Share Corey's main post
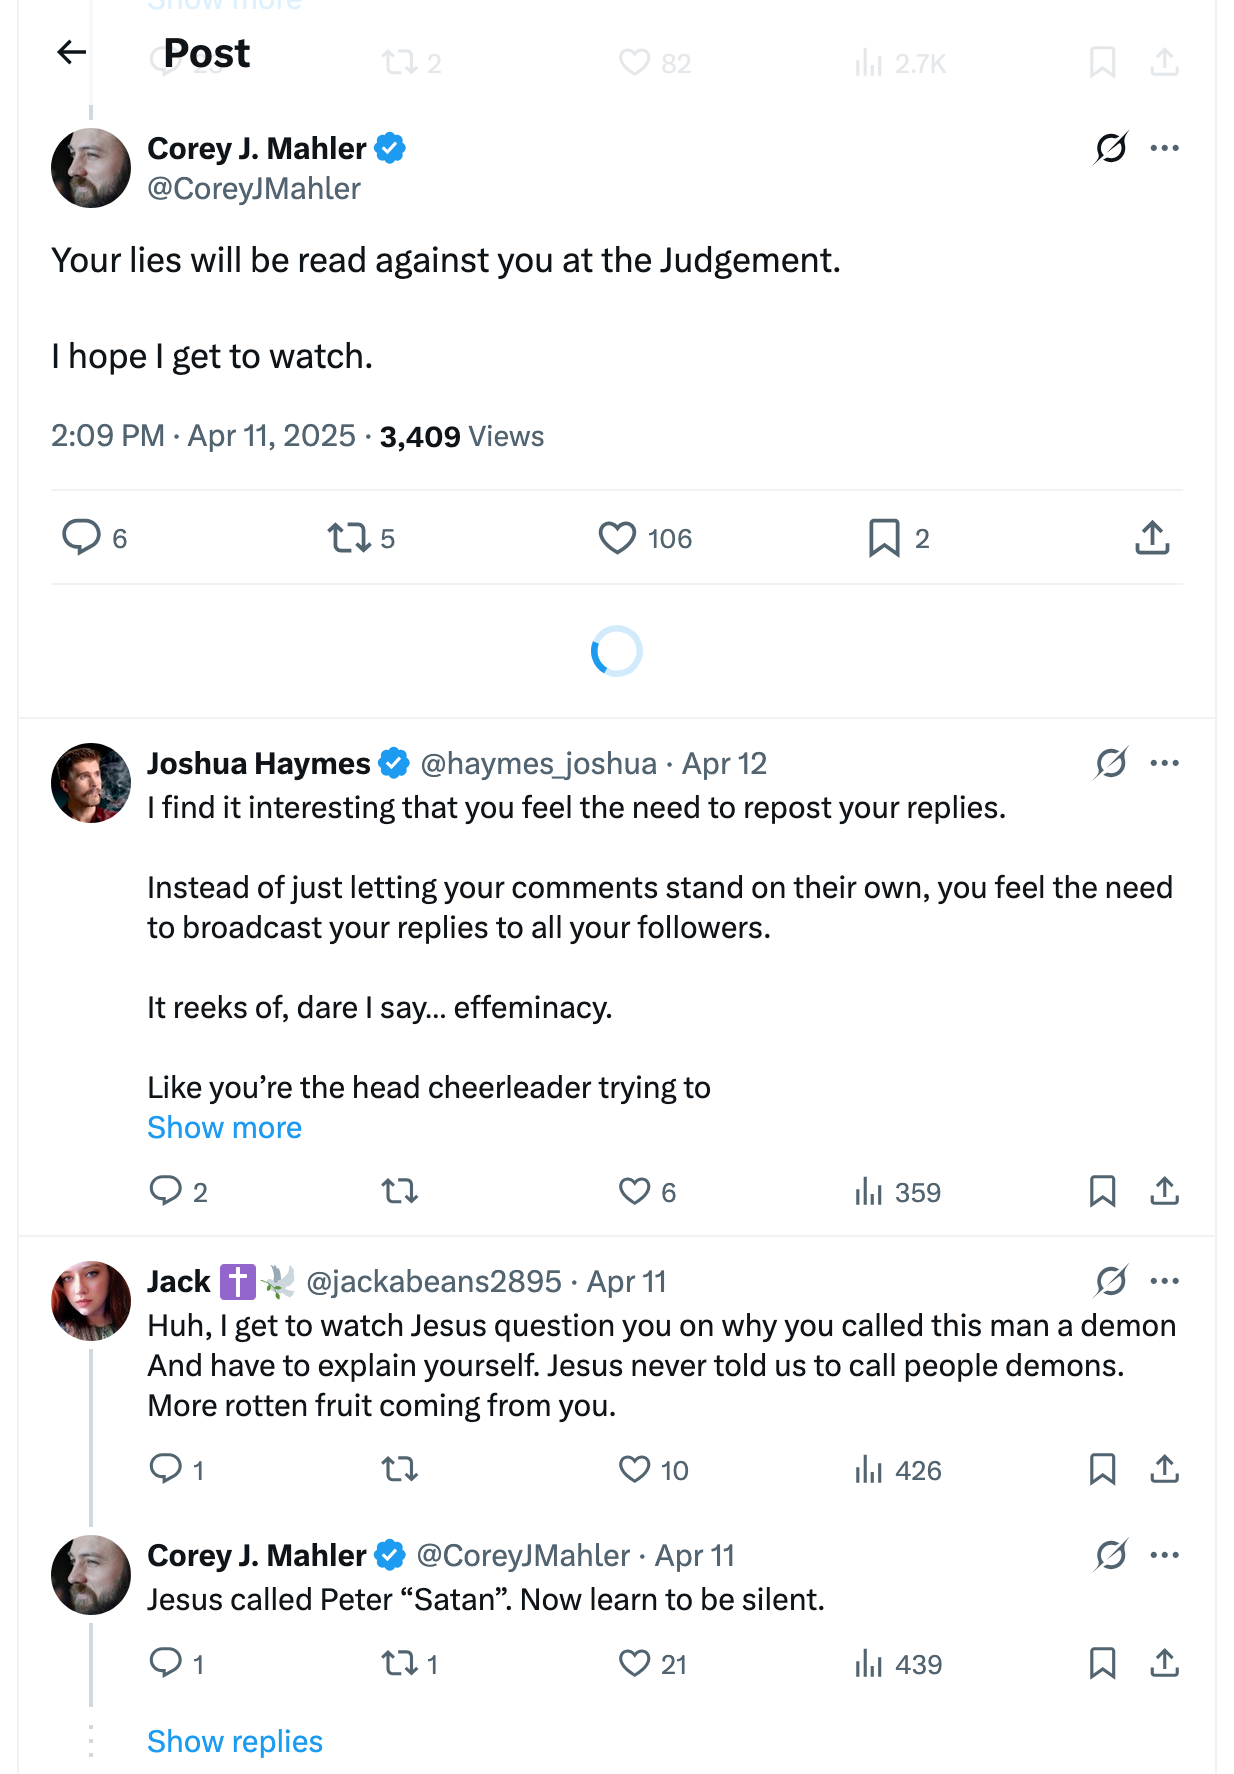 (1152, 537)
